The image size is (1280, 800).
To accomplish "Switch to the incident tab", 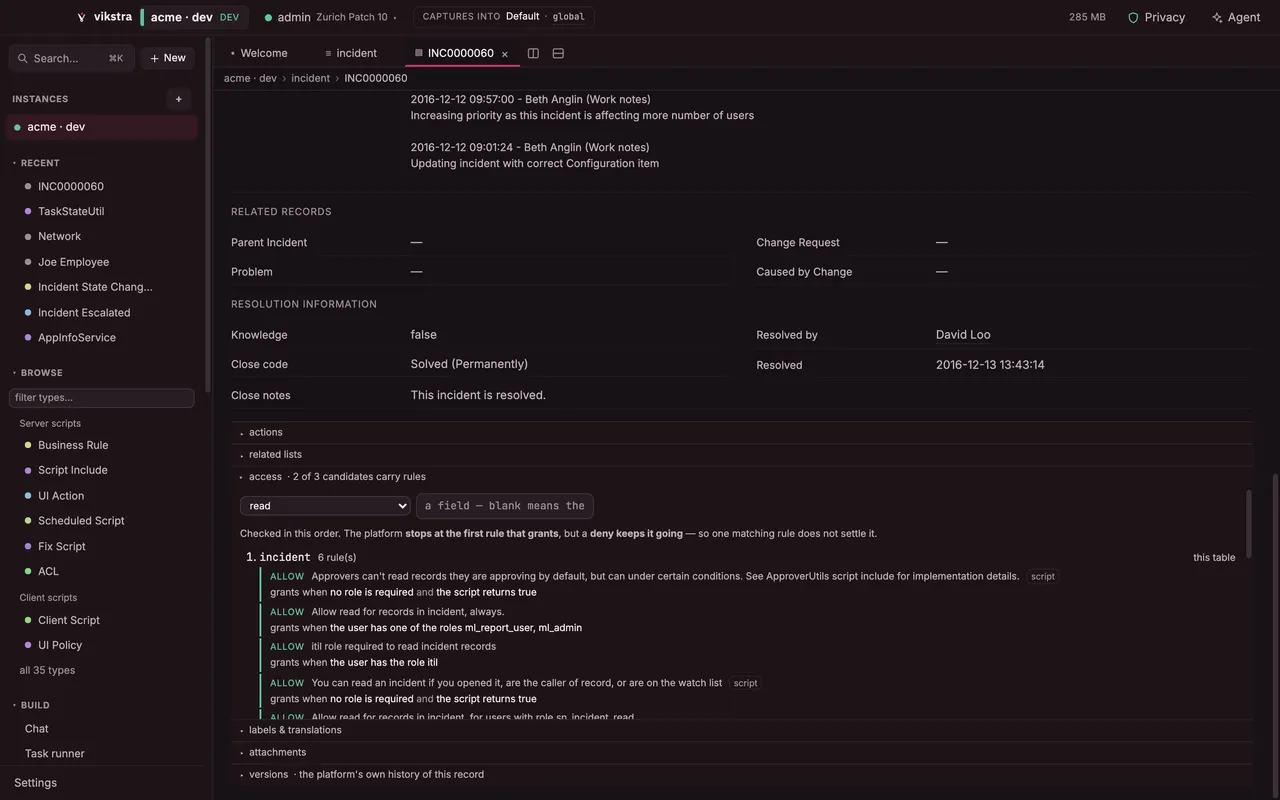I will pyautogui.click(x=351, y=53).
